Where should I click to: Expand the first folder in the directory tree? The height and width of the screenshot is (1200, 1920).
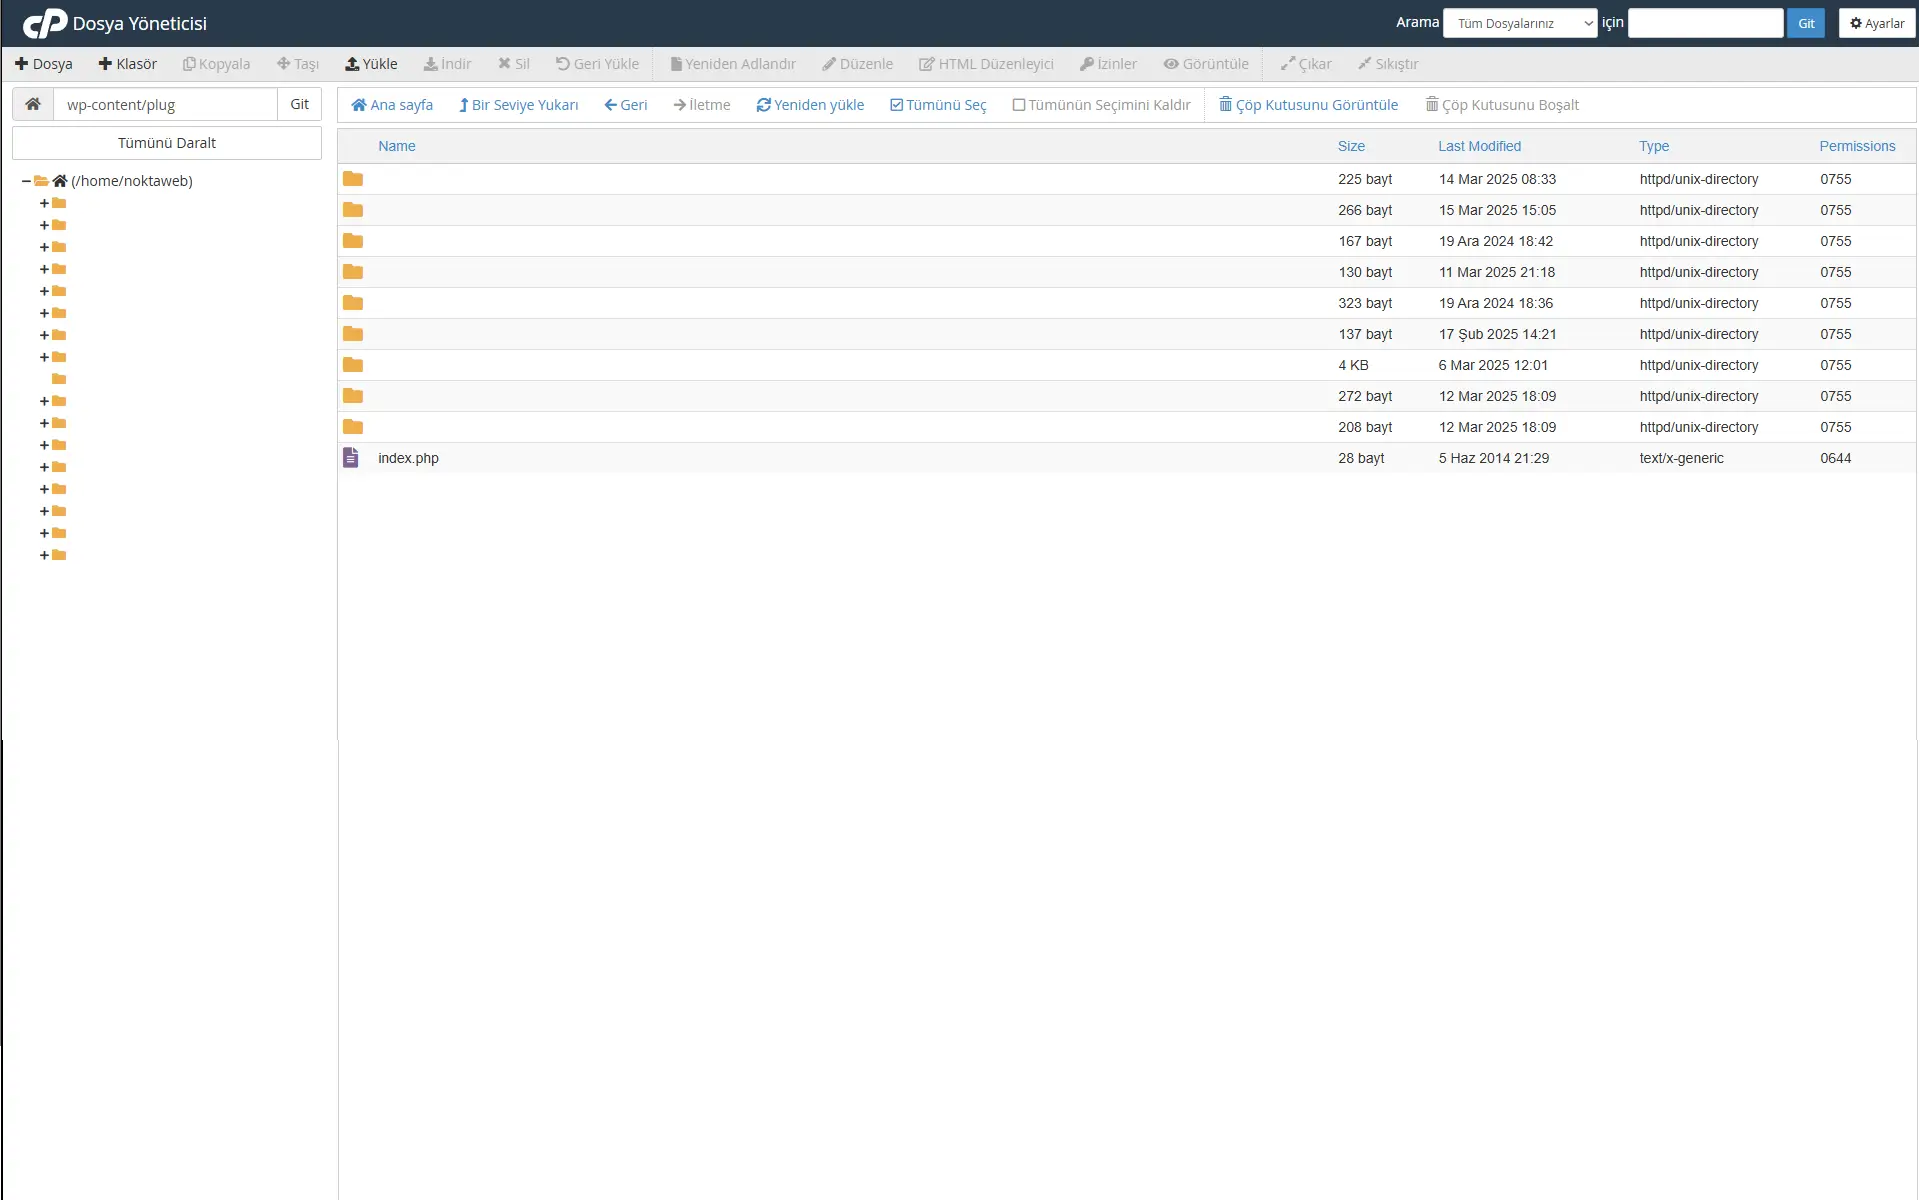point(42,203)
